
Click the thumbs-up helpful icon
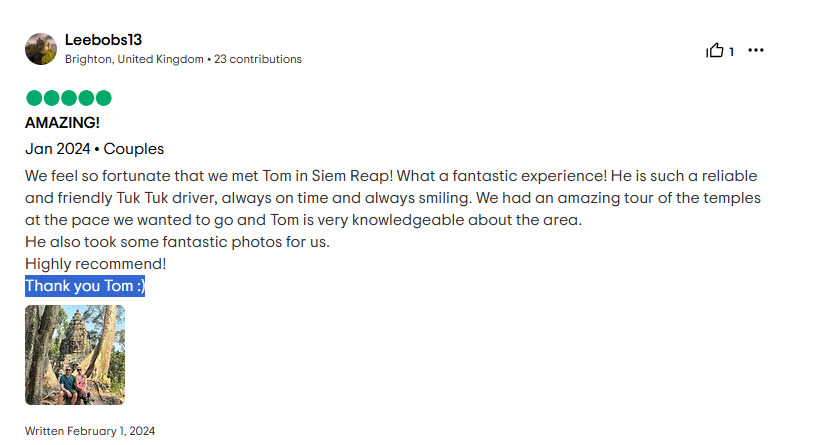point(715,51)
